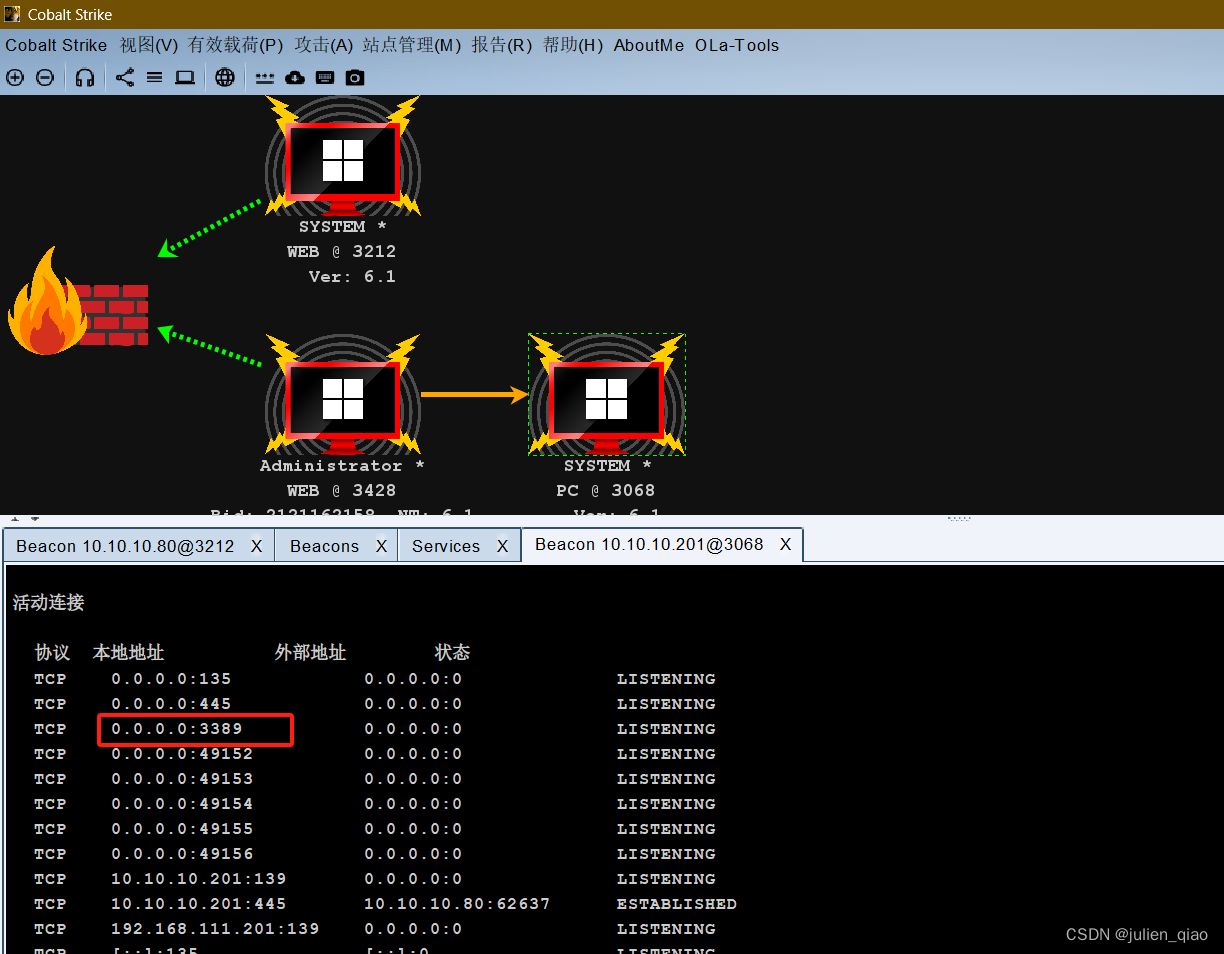The height and width of the screenshot is (954, 1224).
Task: Open the AboutMe menu
Action: (x=649, y=45)
